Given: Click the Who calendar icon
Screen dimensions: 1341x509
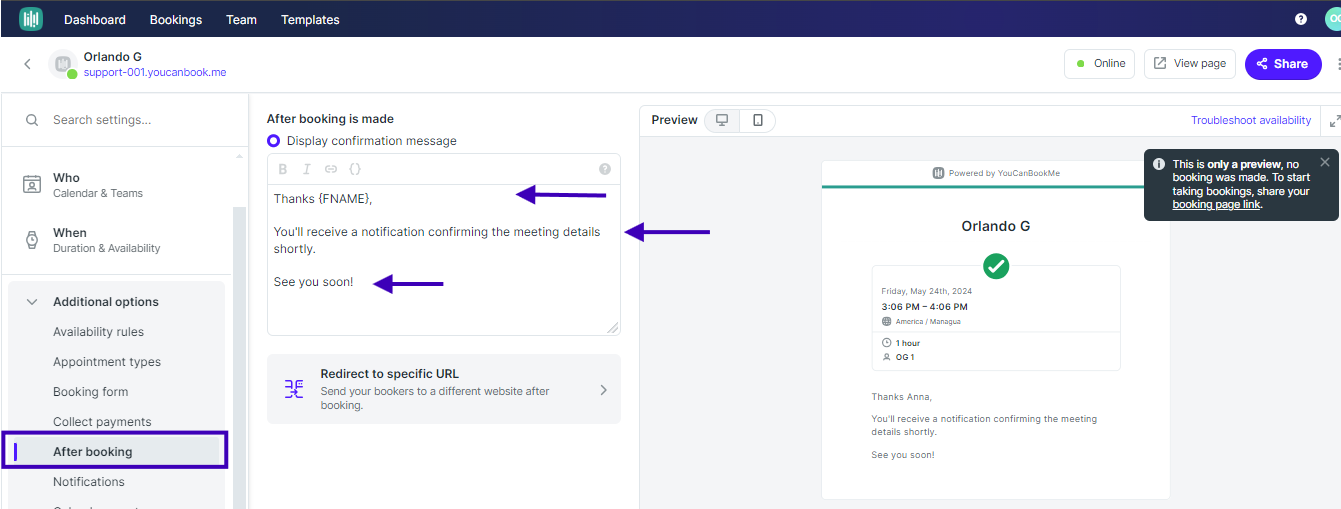Looking at the screenshot, I should click(x=32, y=185).
